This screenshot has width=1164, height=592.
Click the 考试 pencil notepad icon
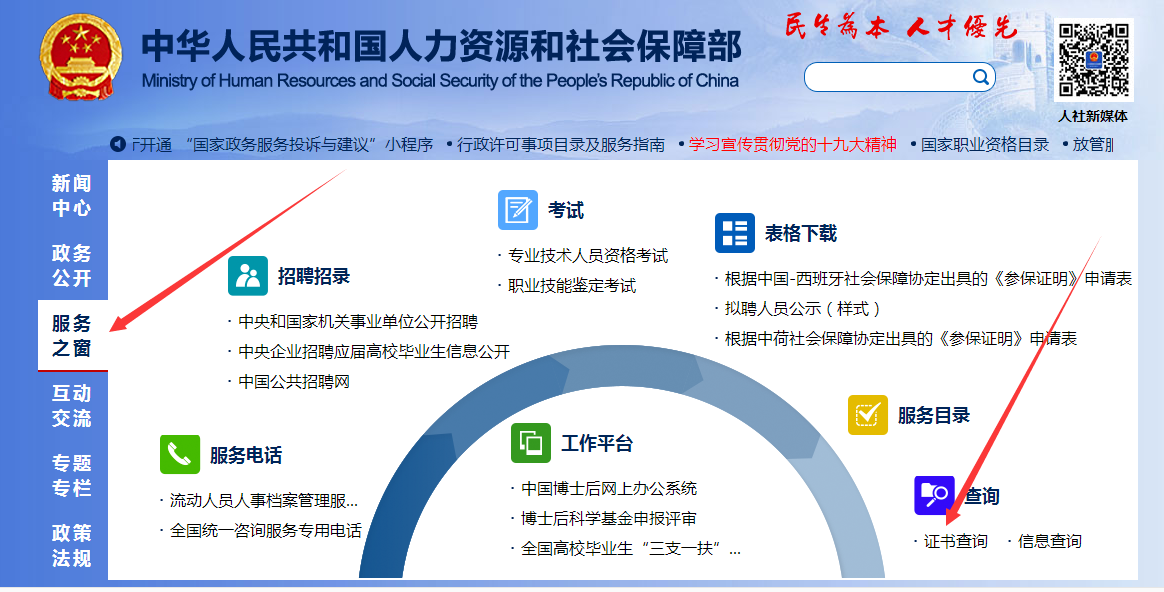click(518, 210)
